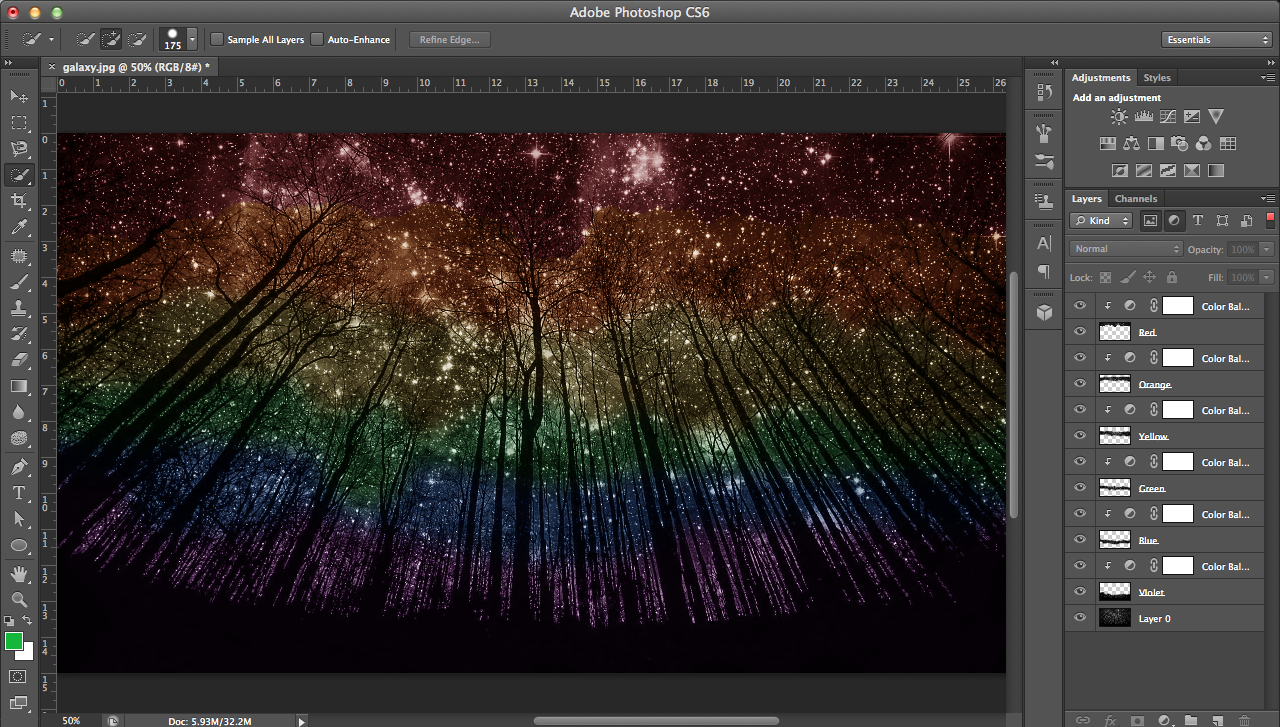
Task: Enable Sample All Layers checkbox
Action: [217, 40]
